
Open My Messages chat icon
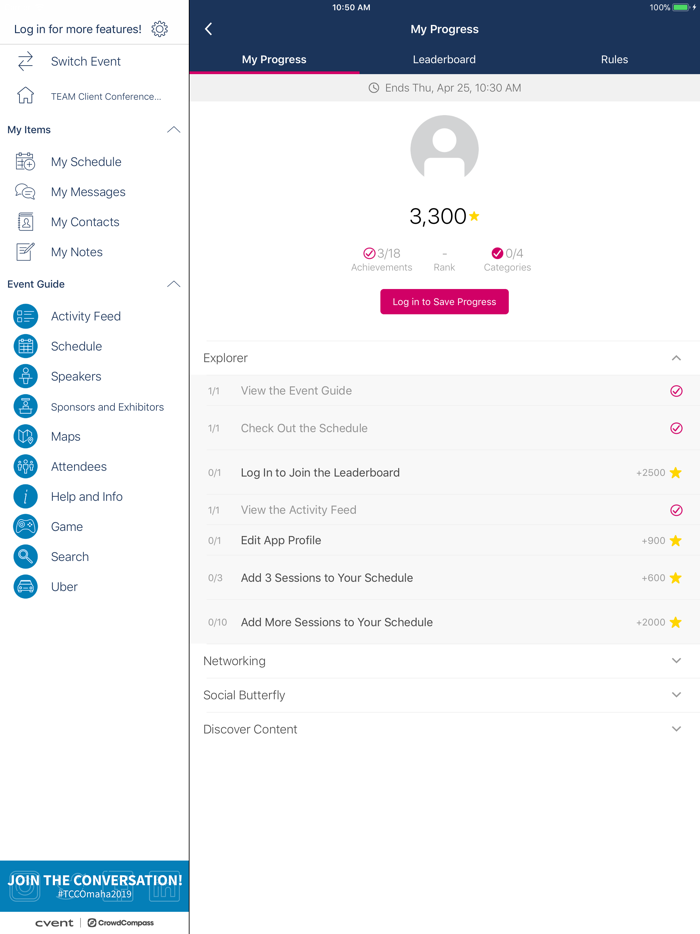coord(25,192)
